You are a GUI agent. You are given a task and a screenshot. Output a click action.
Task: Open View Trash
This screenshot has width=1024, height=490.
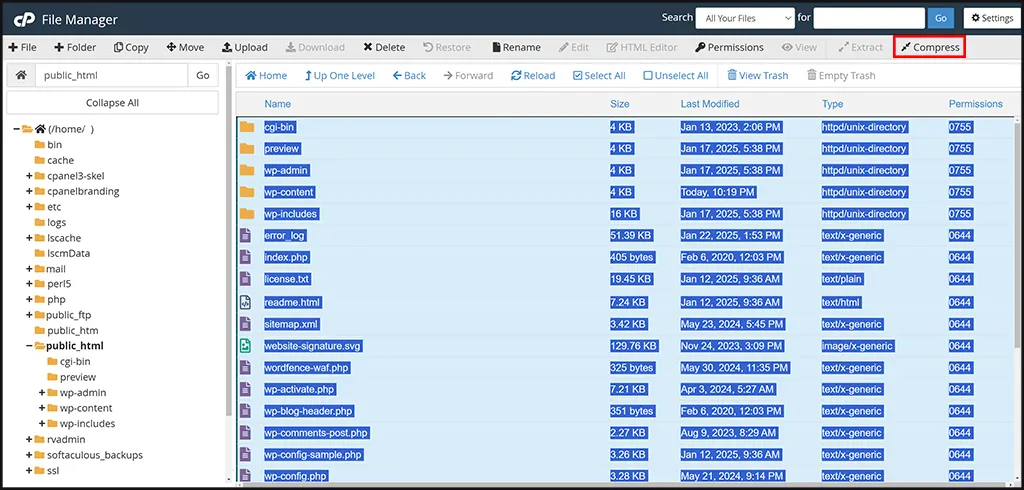coord(758,75)
